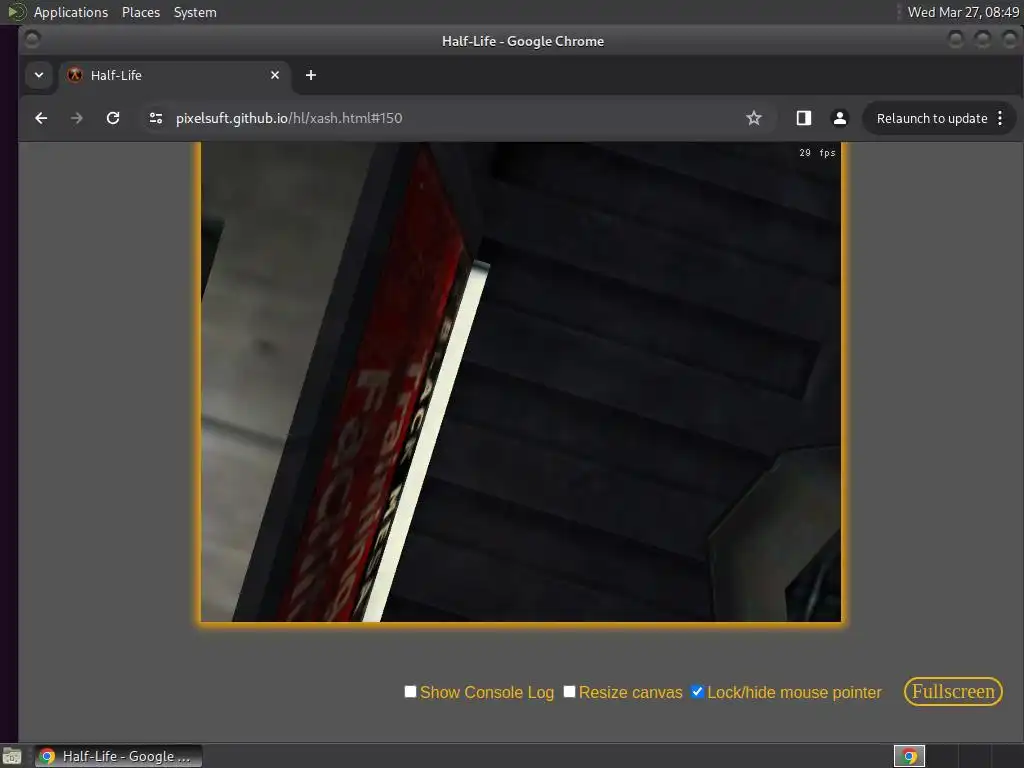The width and height of the screenshot is (1024, 768).
Task: Click the date and time clock
Action: [963, 12]
